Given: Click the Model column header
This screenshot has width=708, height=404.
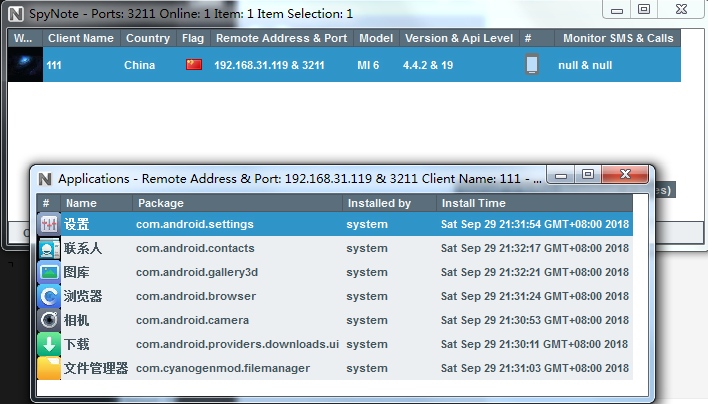Looking at the screenshot, I should [x=376, y=38].
